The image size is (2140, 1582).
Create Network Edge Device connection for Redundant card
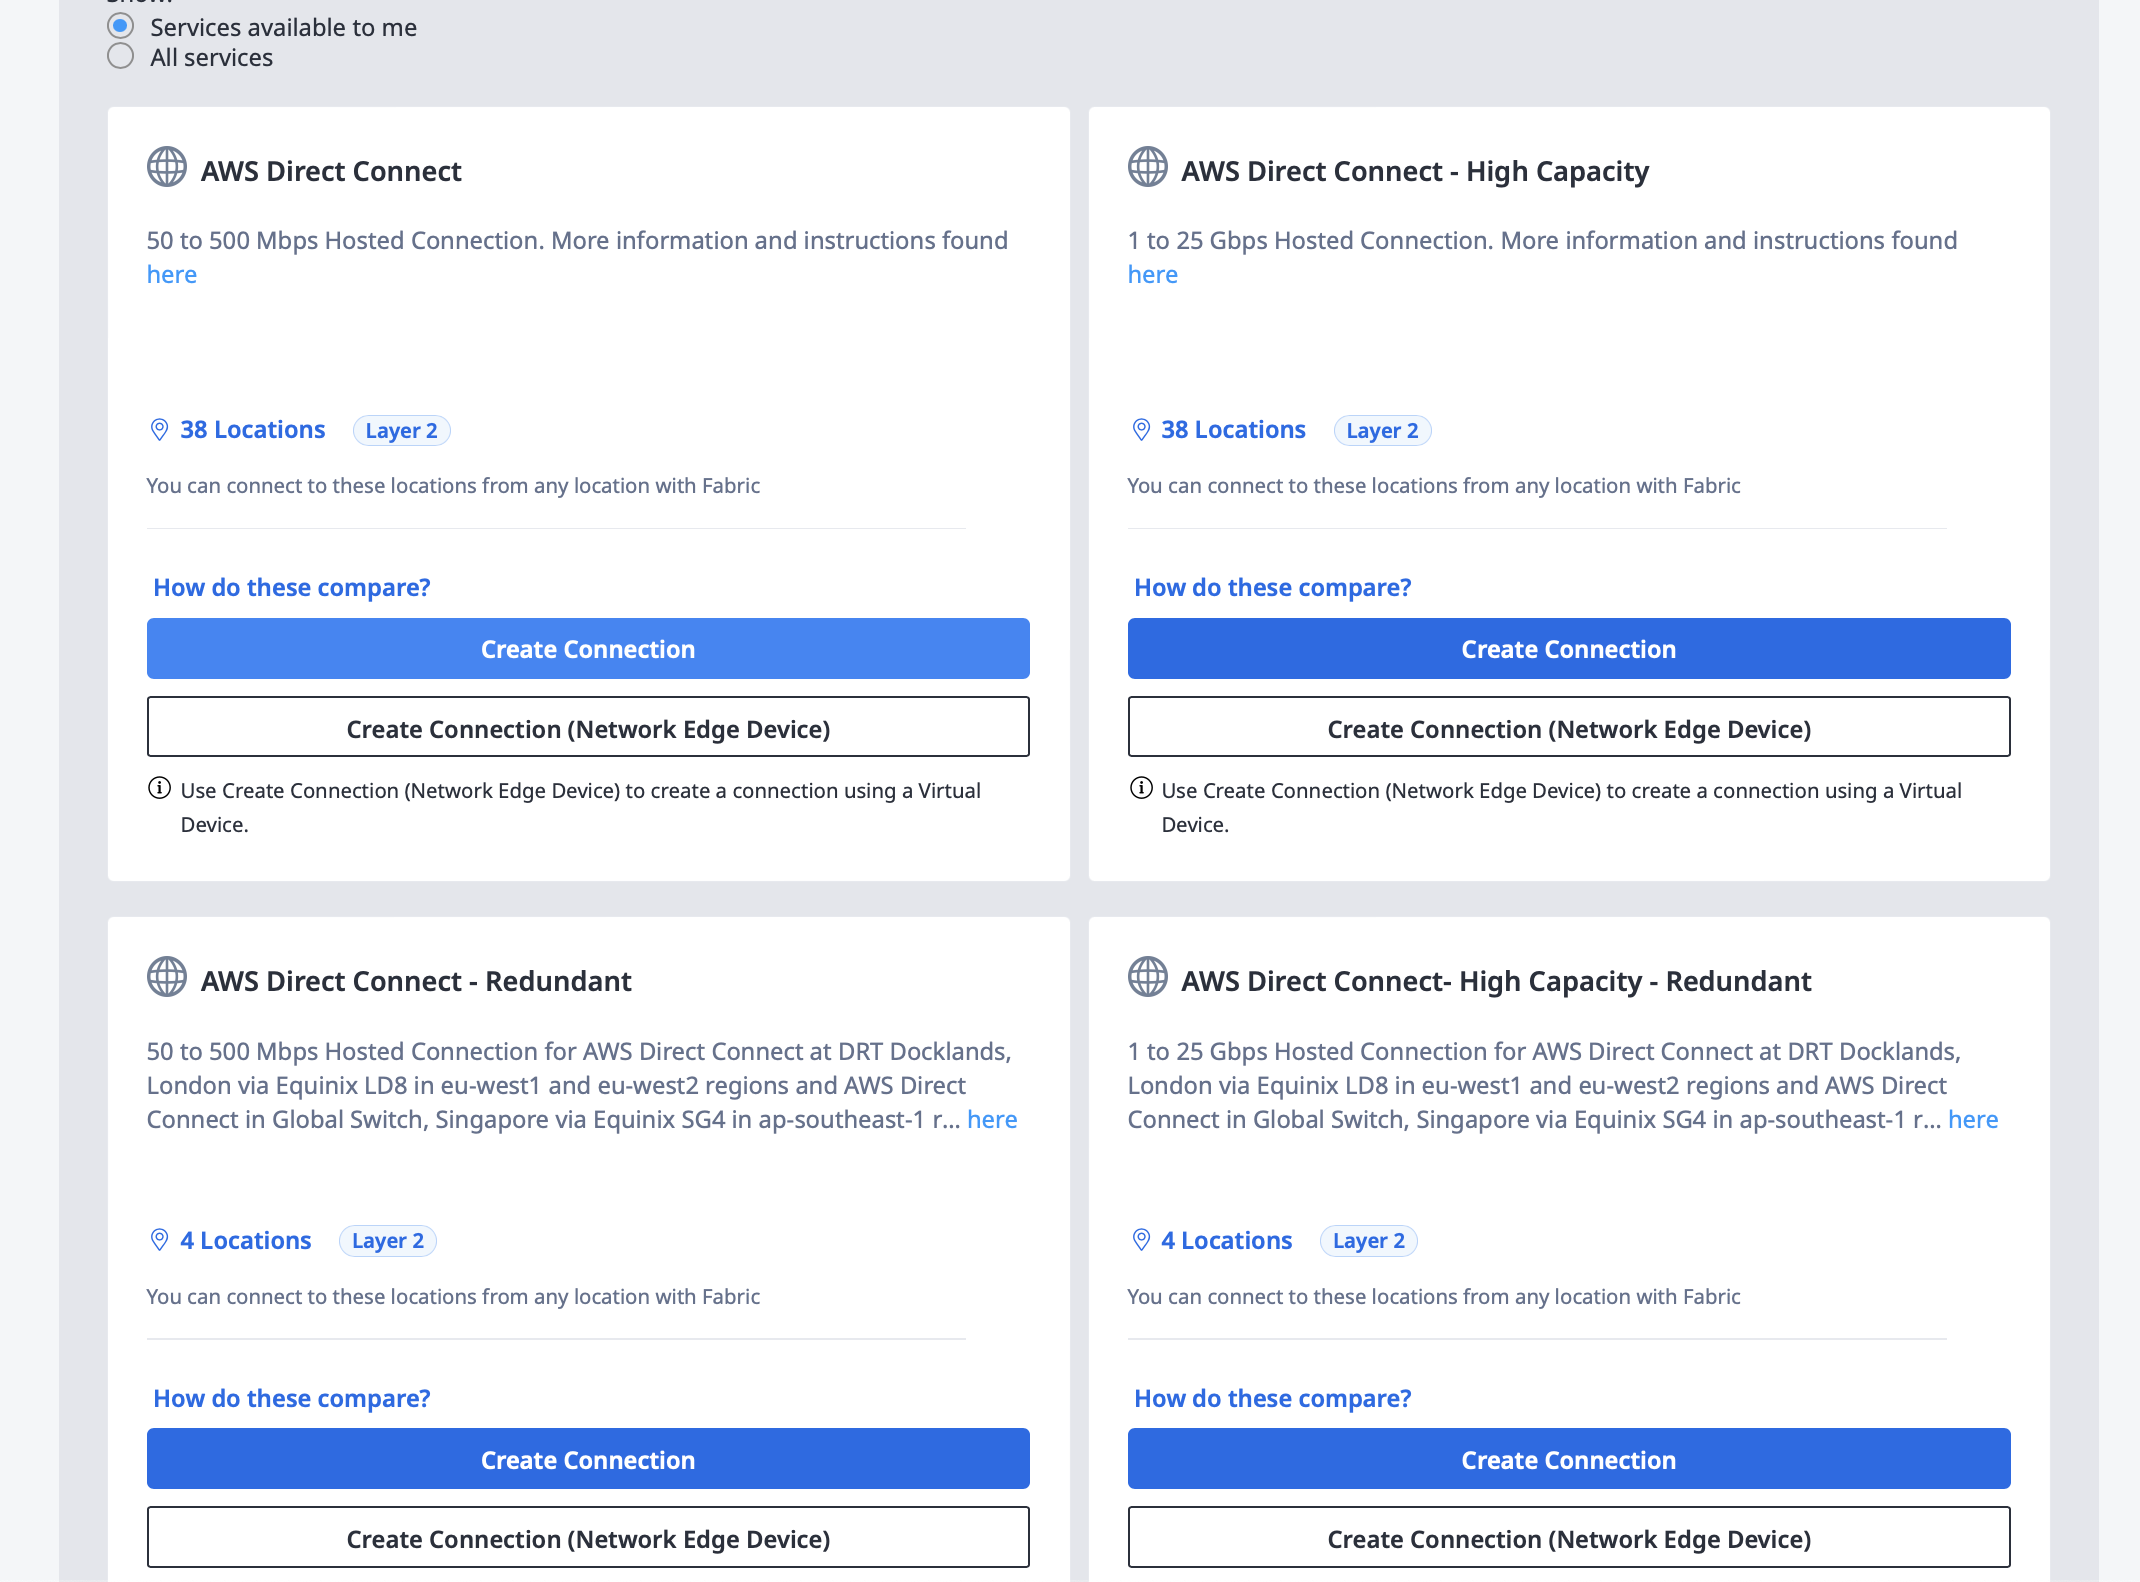coord(588,1537)
